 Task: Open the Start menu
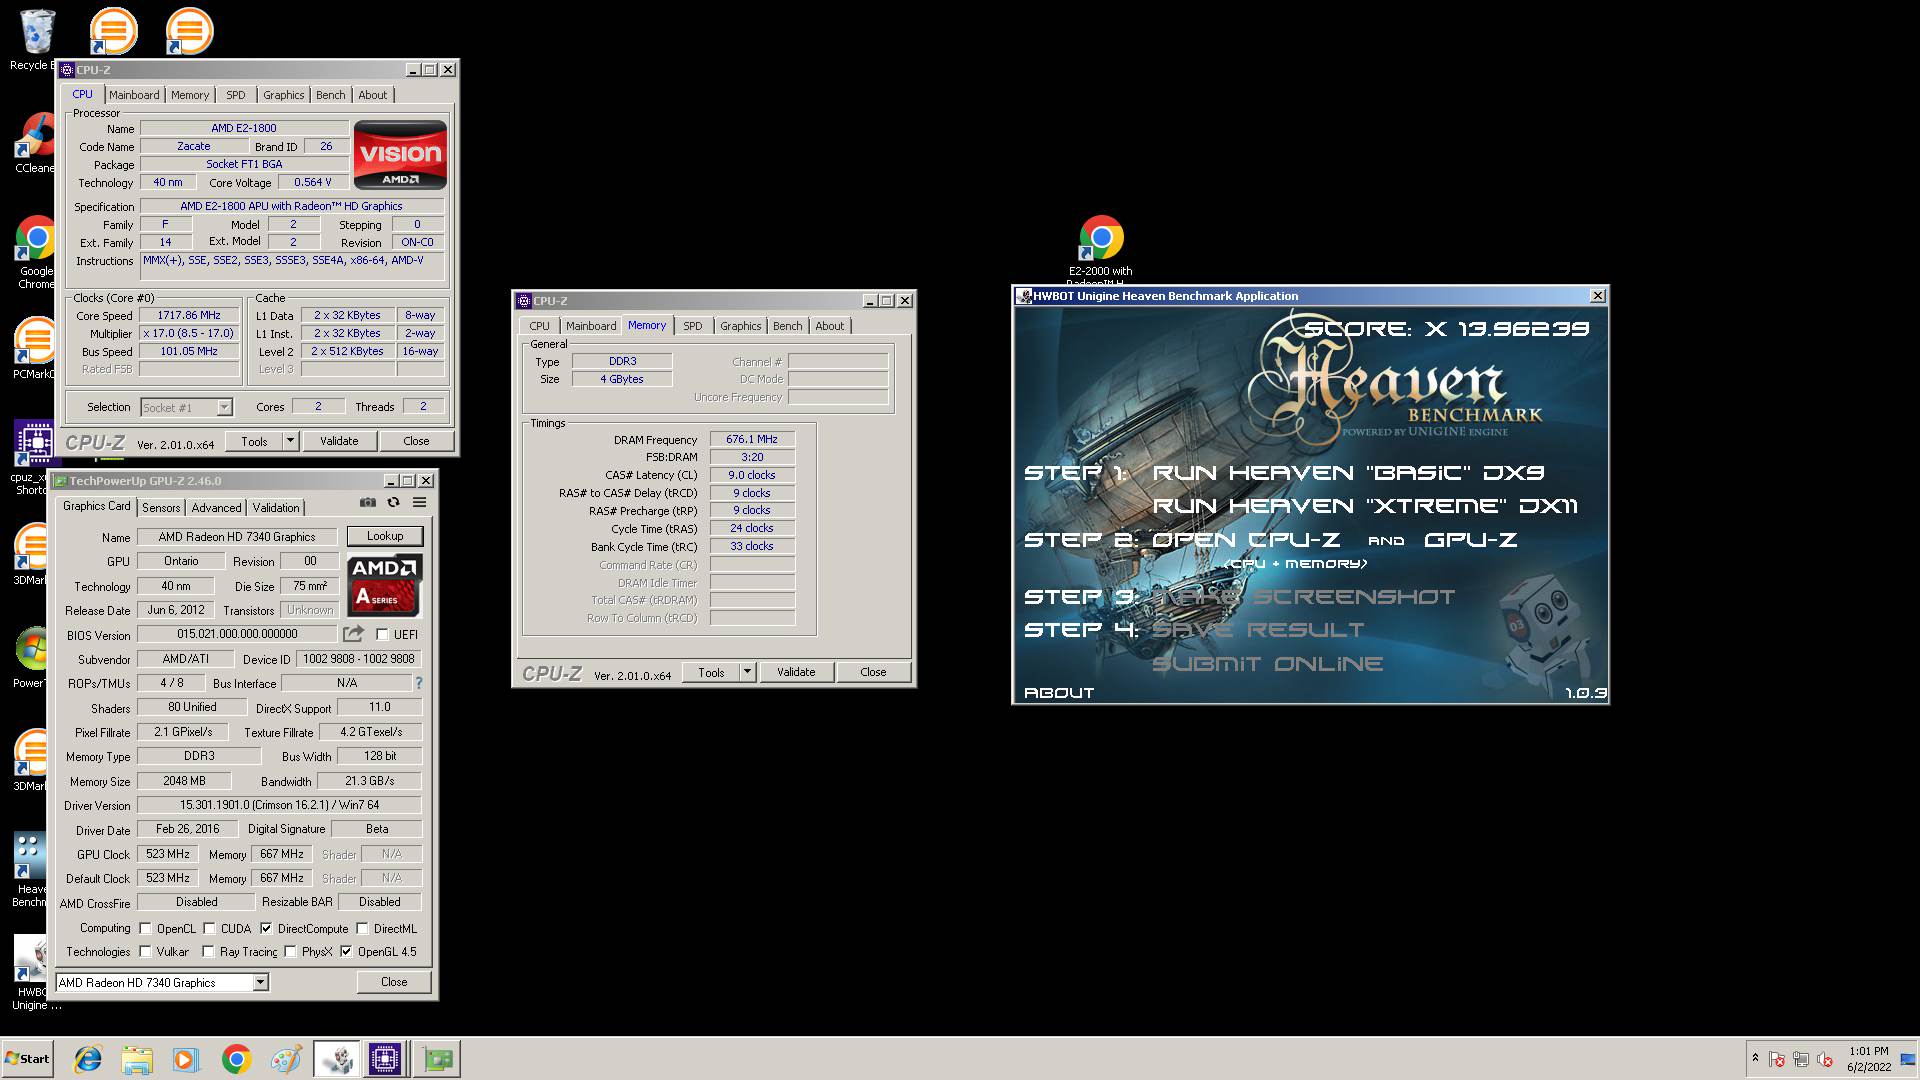[28, 1059]
